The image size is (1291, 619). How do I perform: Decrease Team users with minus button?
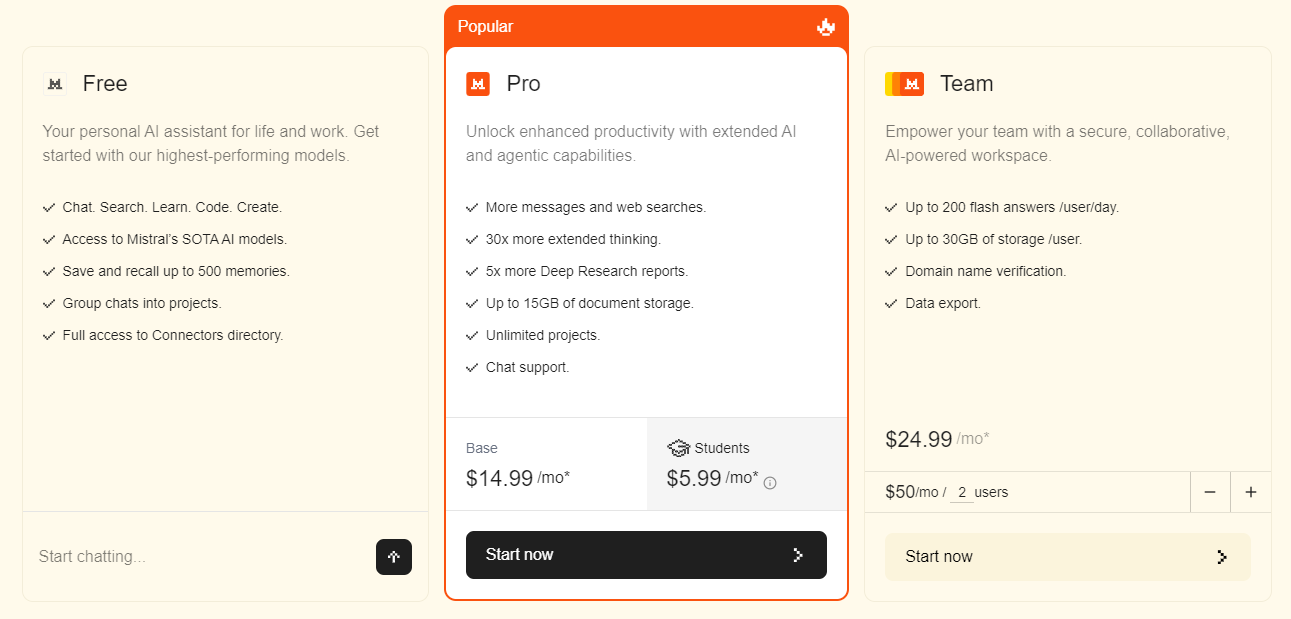tap(1210, 492)
